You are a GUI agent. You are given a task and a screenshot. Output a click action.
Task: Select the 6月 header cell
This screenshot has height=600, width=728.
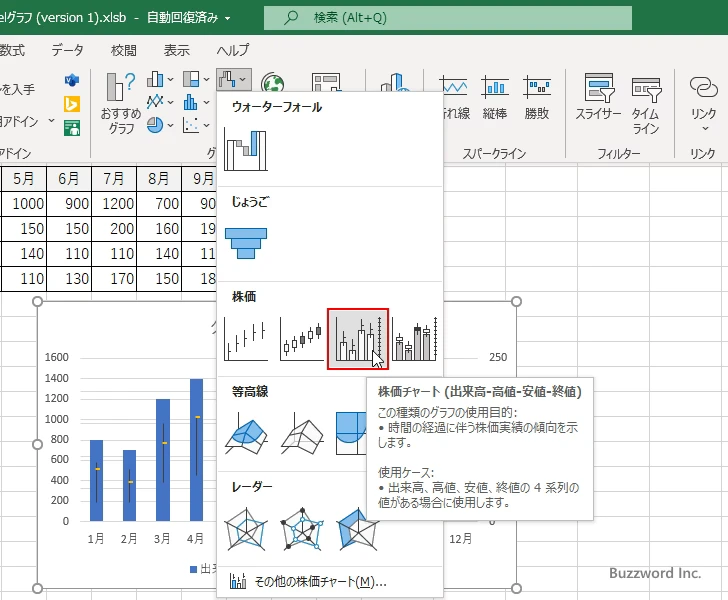click(69, 178)
